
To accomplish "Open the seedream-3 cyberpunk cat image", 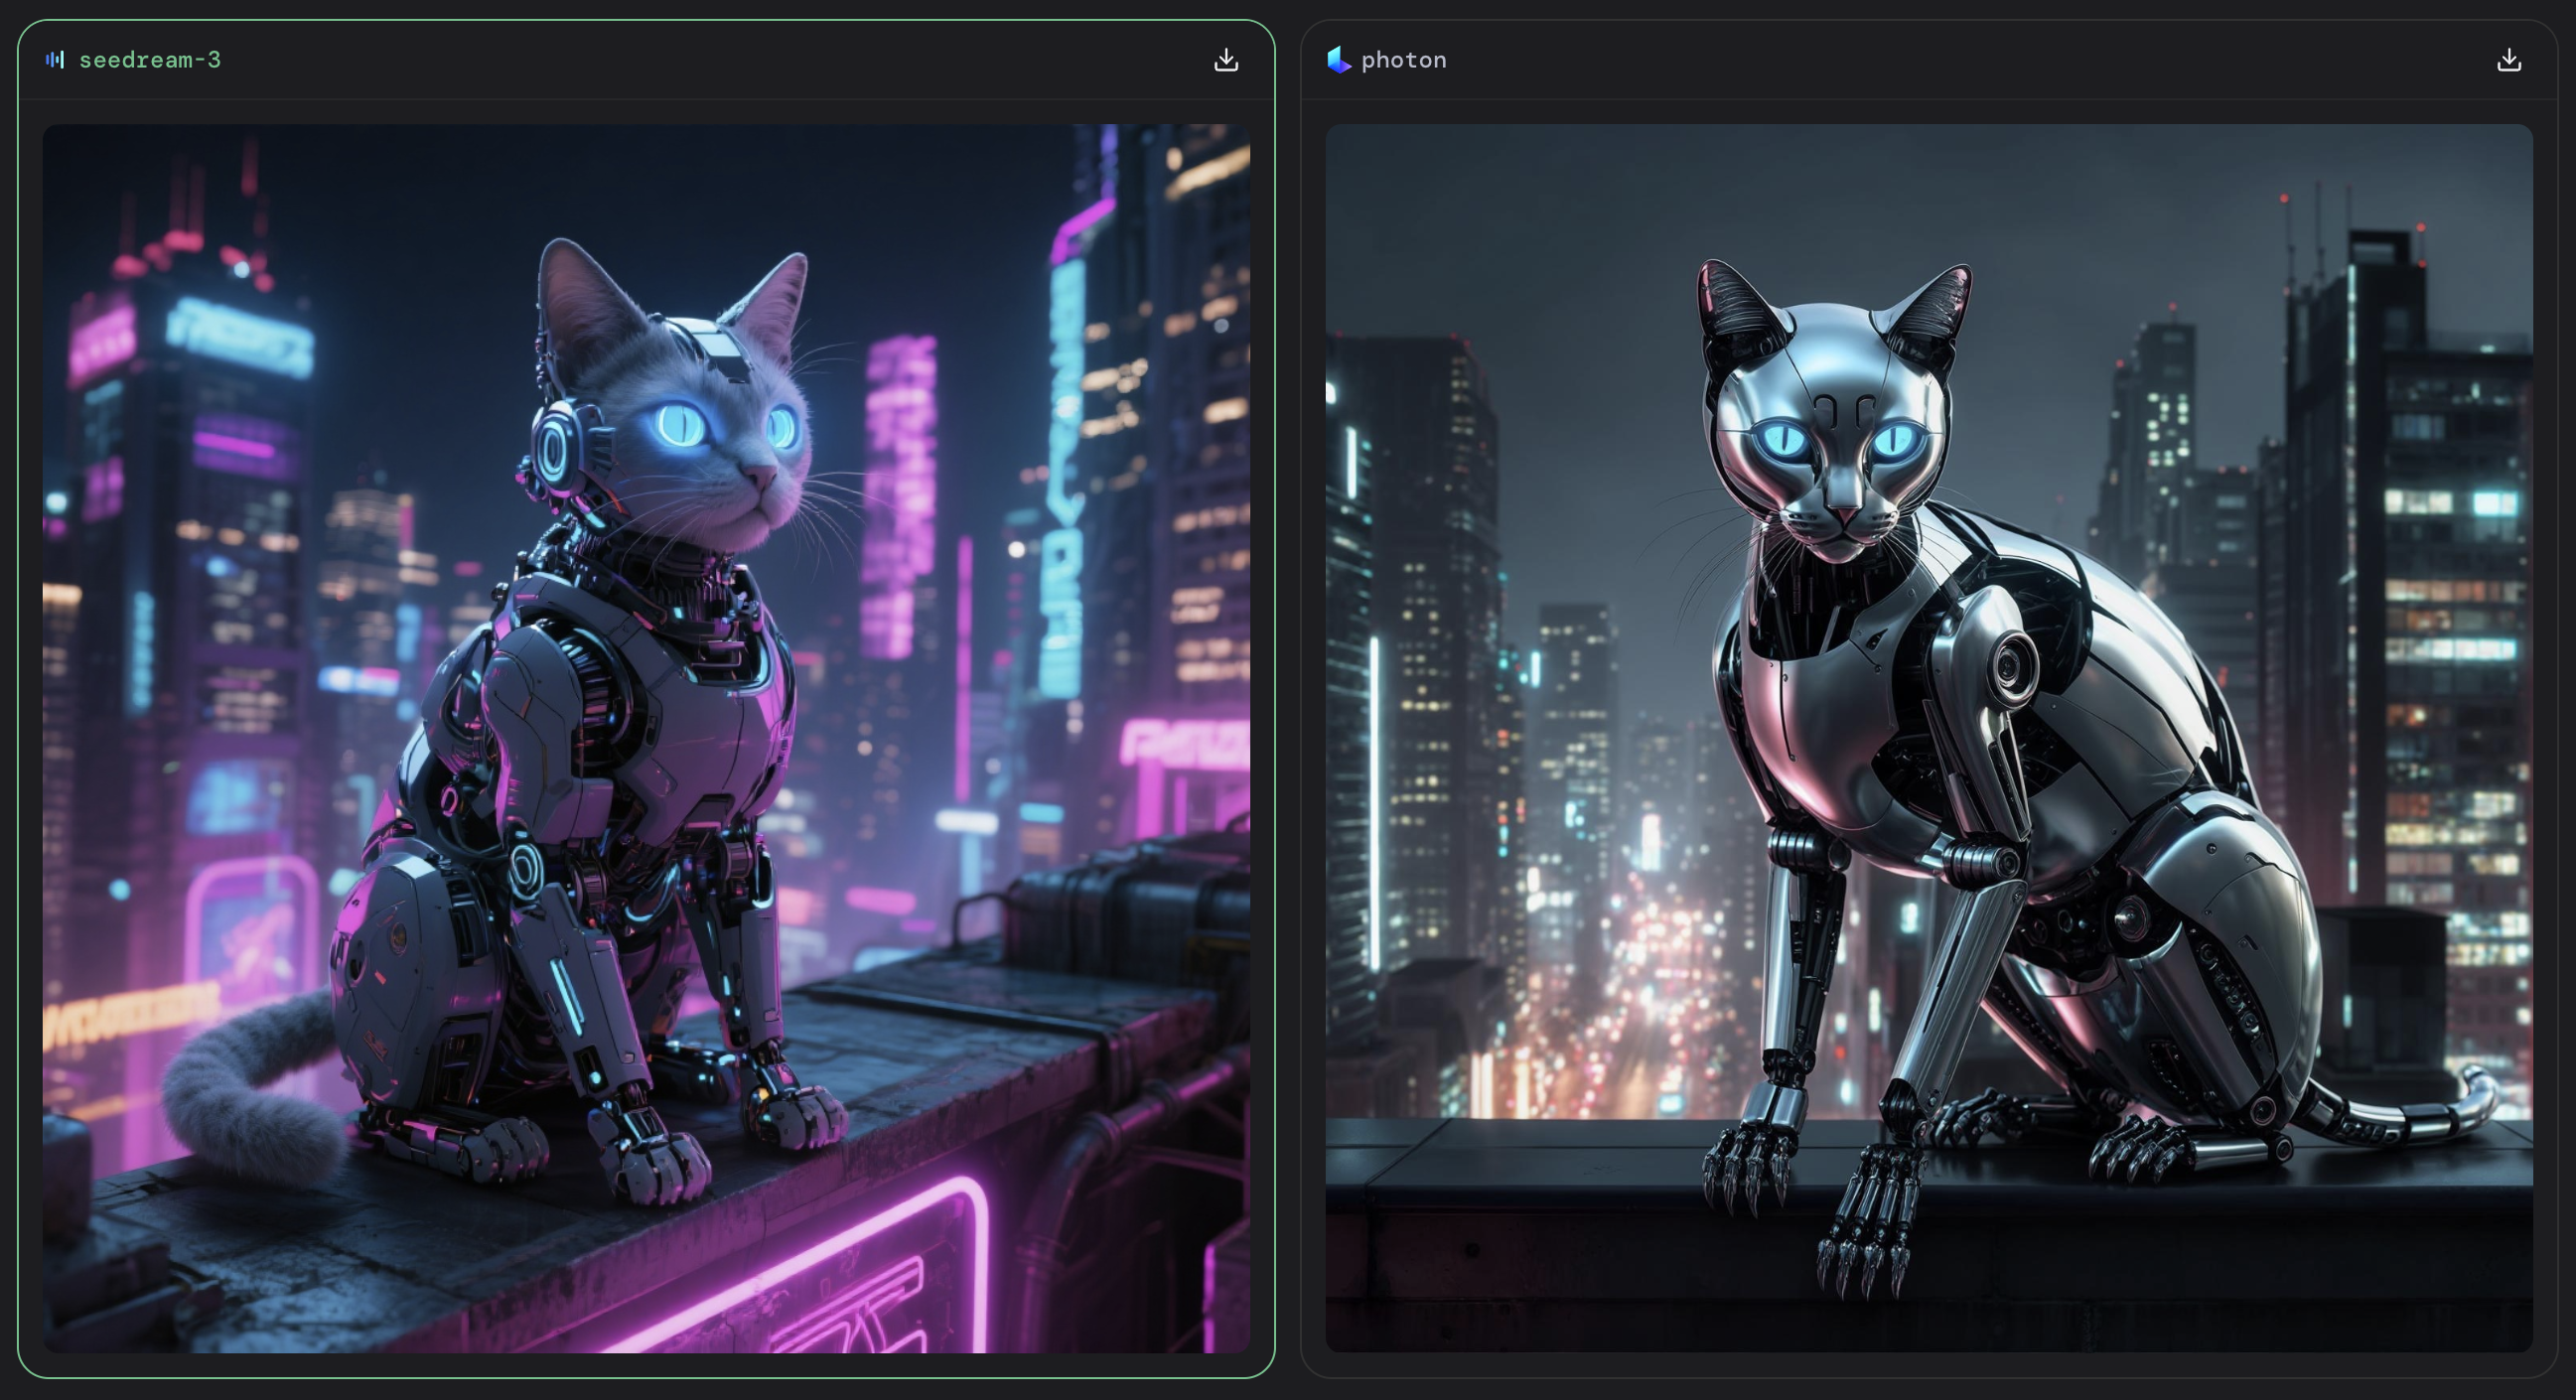I will click(x=646, y=738).
